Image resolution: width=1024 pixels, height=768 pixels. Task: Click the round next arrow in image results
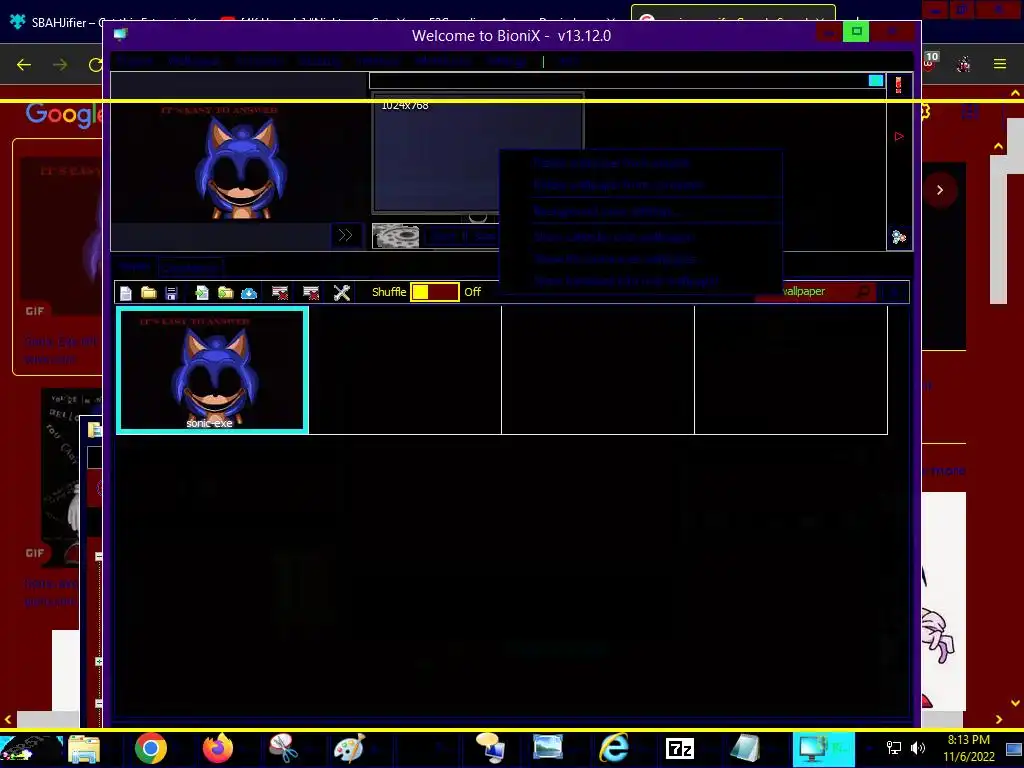point(940,190)
